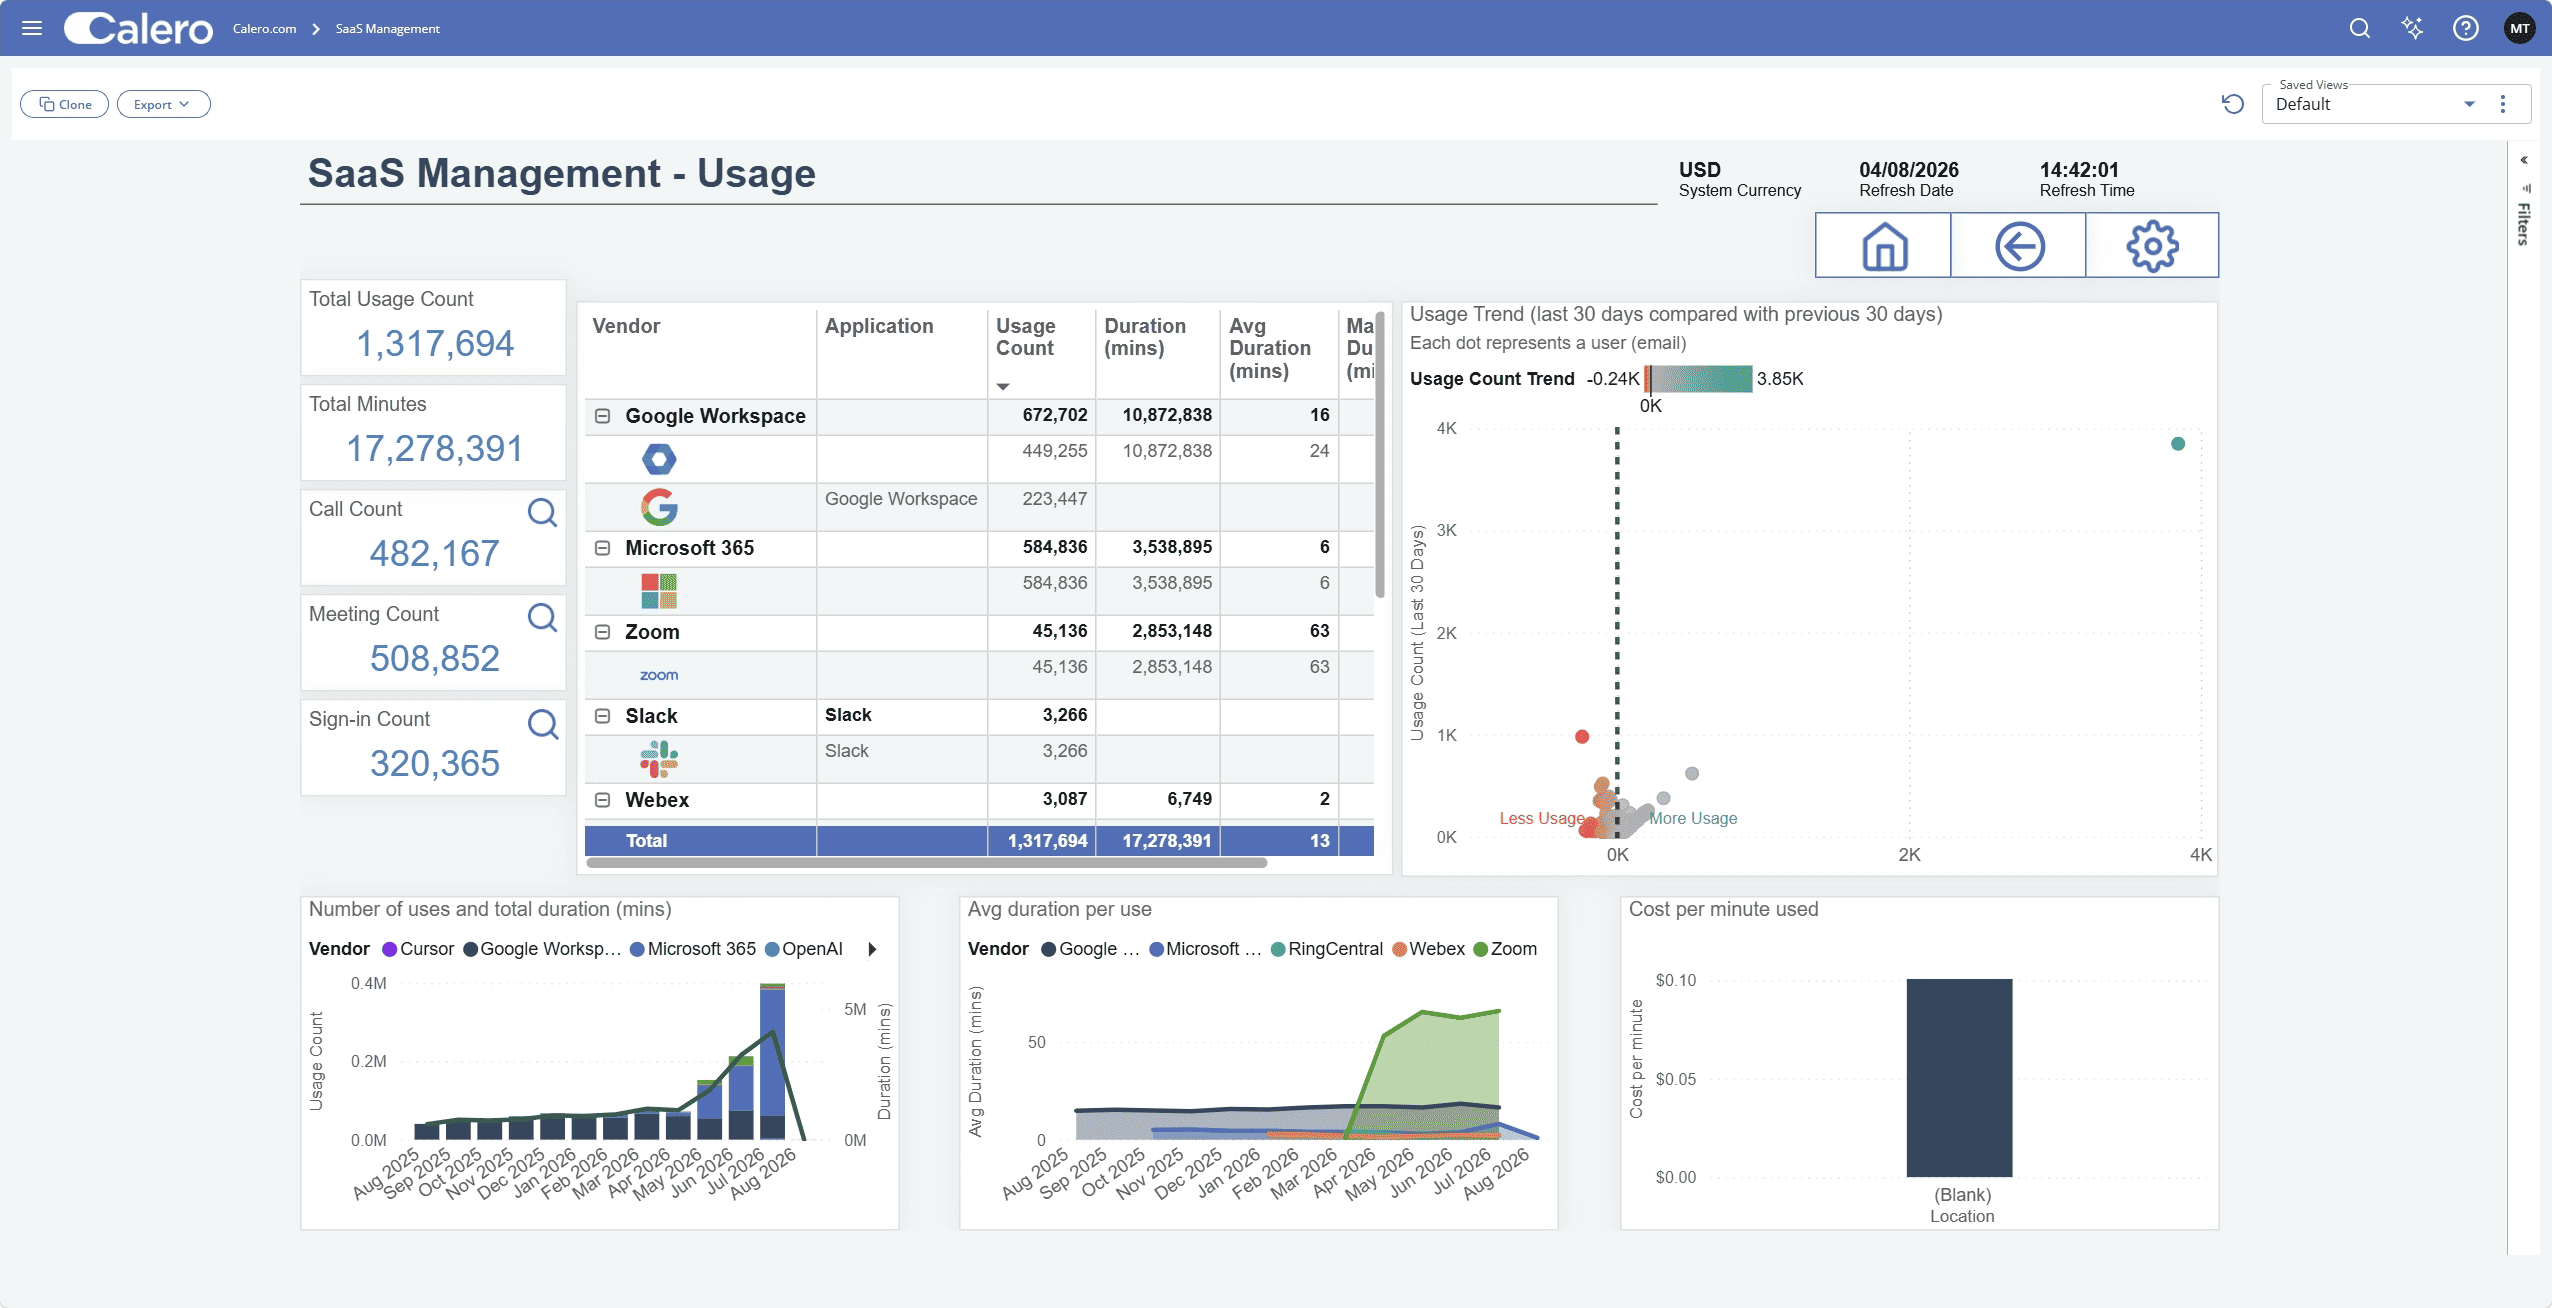Click the Total Minutes value 17,278,391
The image size is (2552, 1308).
(x=435, y=449)
